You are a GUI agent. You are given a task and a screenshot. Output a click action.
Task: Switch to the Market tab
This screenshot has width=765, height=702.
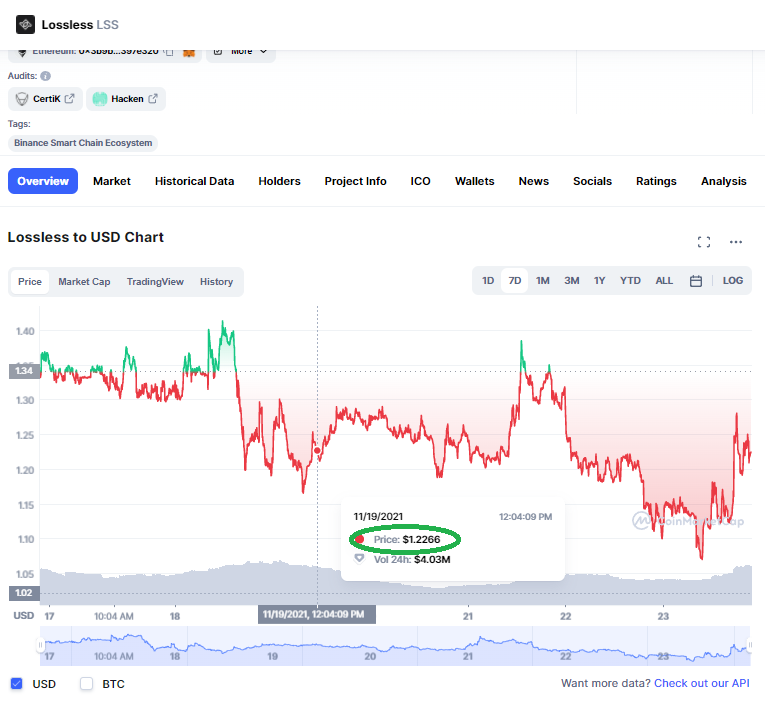[112, 181]
